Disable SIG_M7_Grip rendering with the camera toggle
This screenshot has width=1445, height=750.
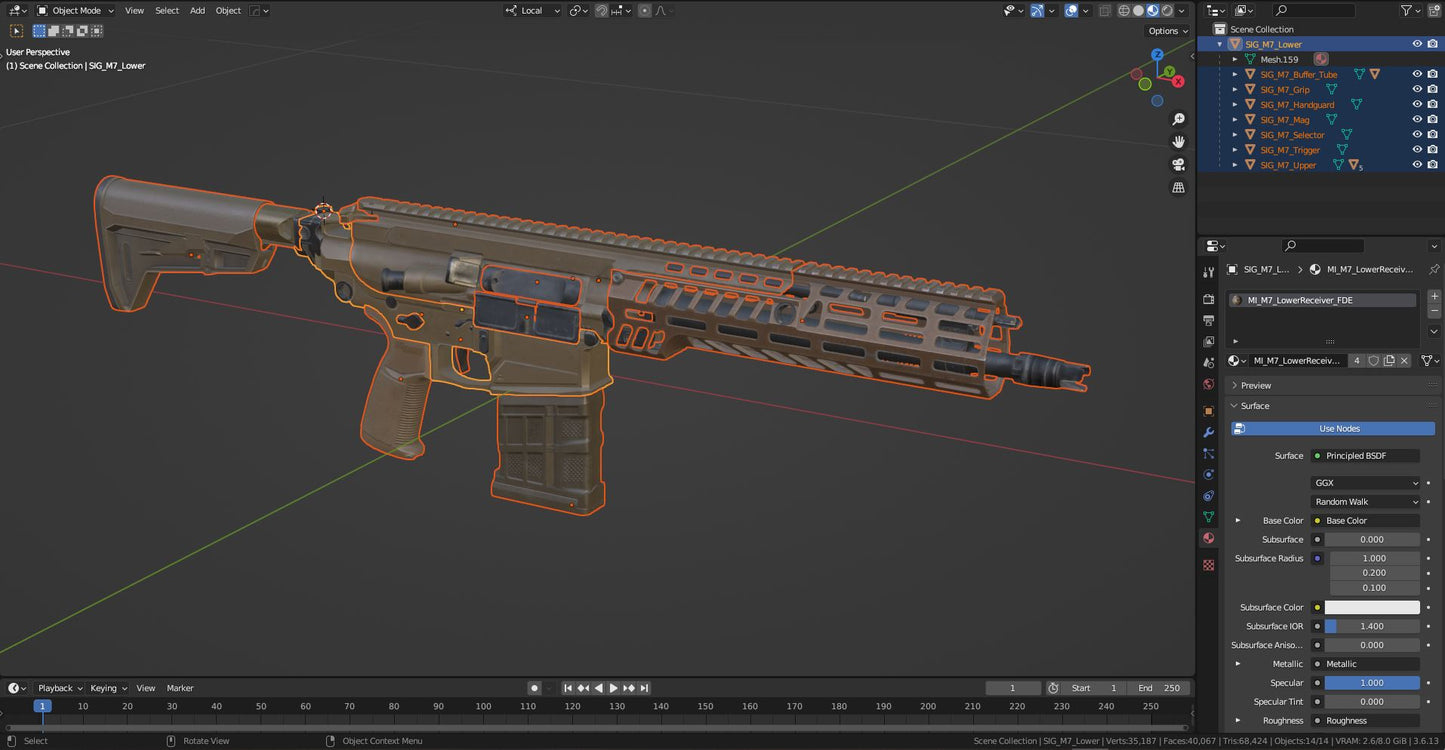1432,89
